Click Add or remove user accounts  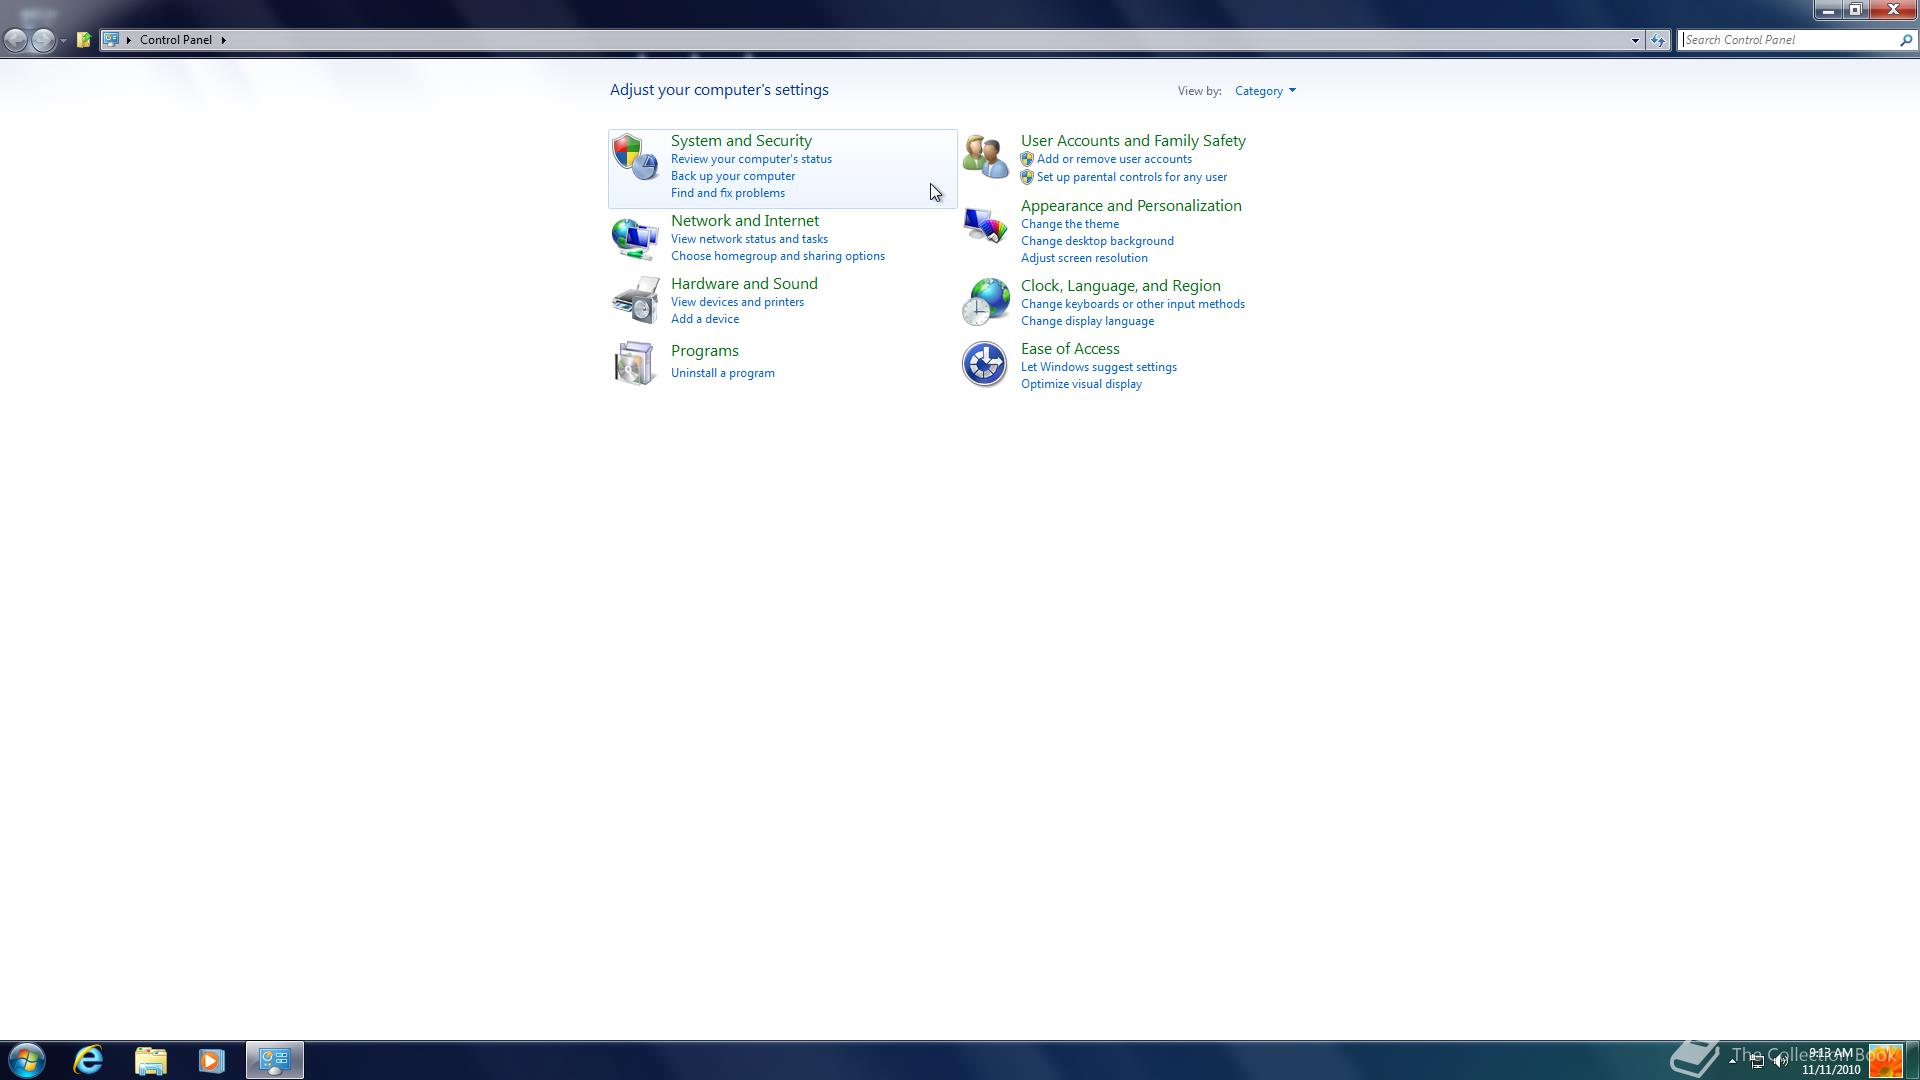pyautogui.click(x=1114, y=159)
